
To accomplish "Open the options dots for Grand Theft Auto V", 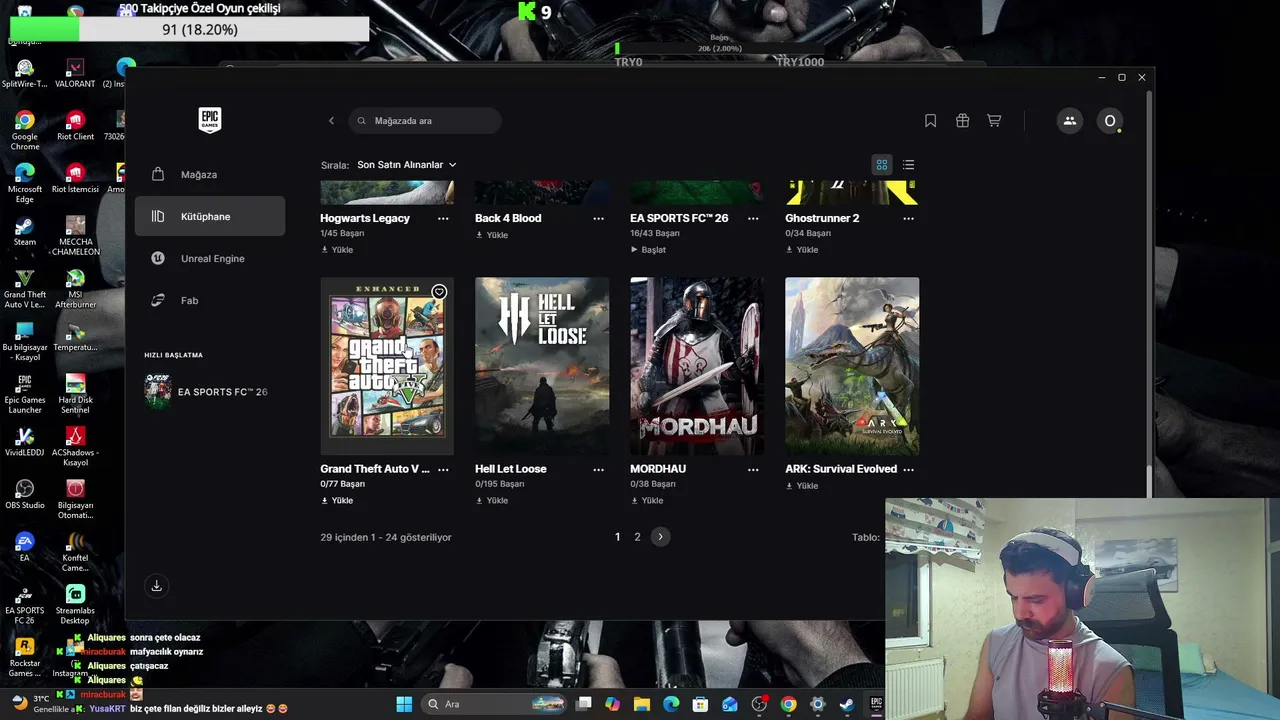I will pos(443,469).
